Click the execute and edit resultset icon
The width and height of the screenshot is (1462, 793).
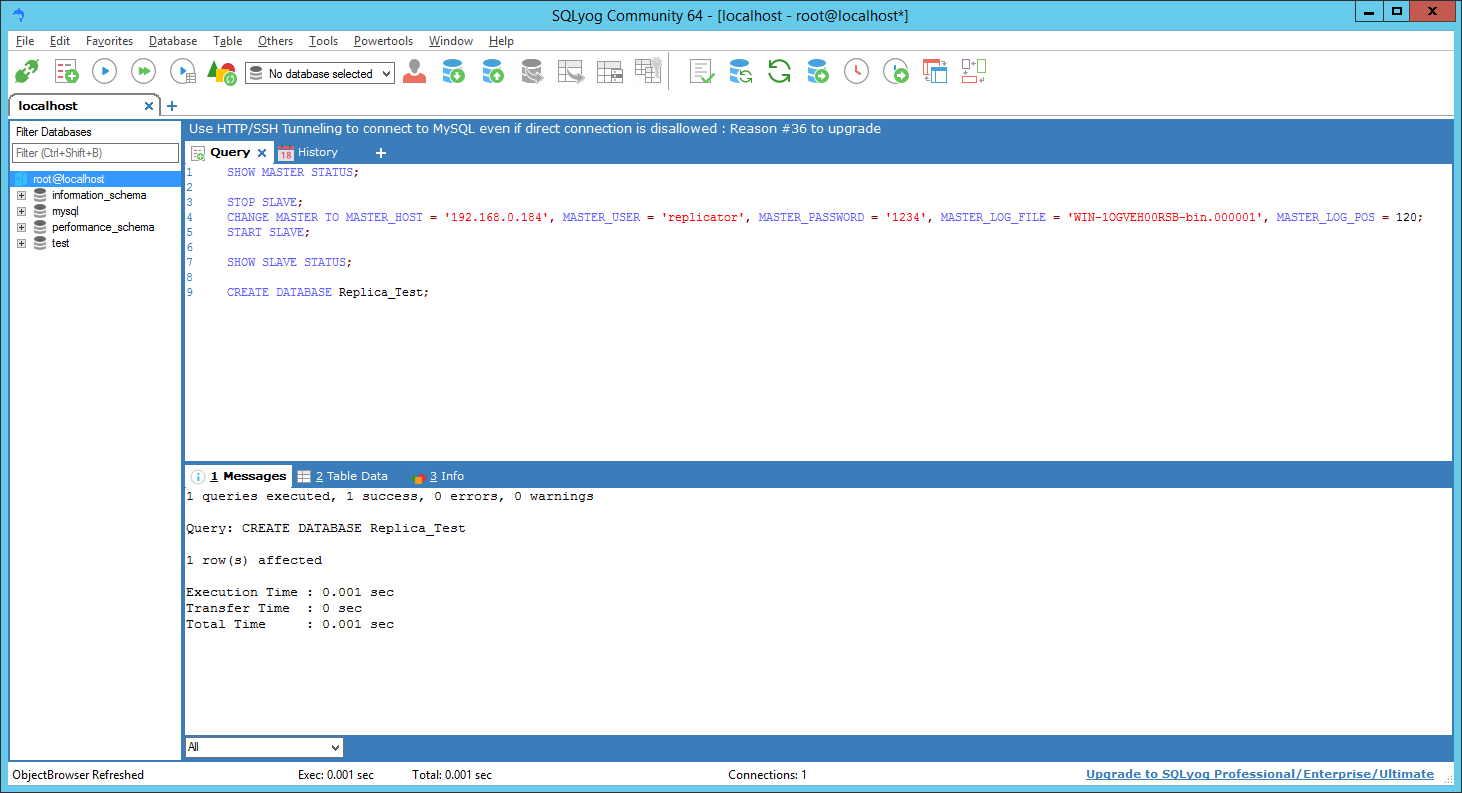(183, 72)
